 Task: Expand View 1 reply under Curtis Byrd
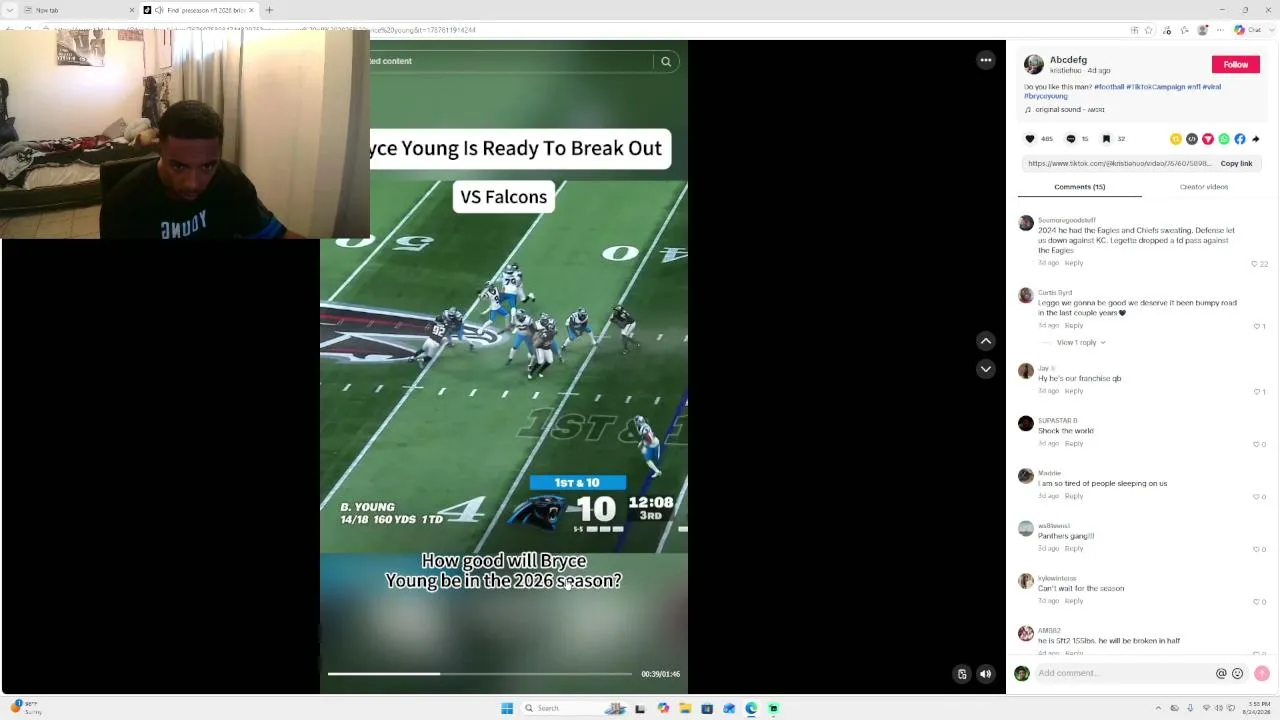click(1081, 342)
